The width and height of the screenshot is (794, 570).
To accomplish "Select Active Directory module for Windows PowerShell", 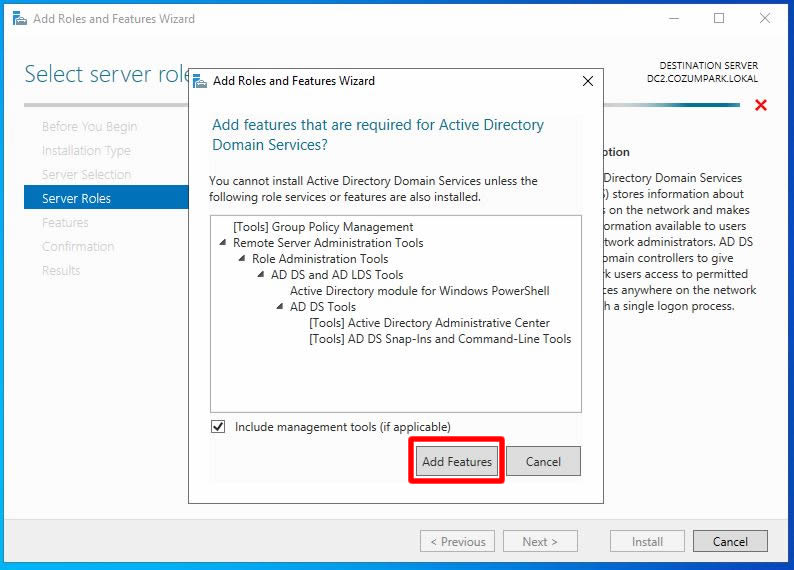I will 419,291.
